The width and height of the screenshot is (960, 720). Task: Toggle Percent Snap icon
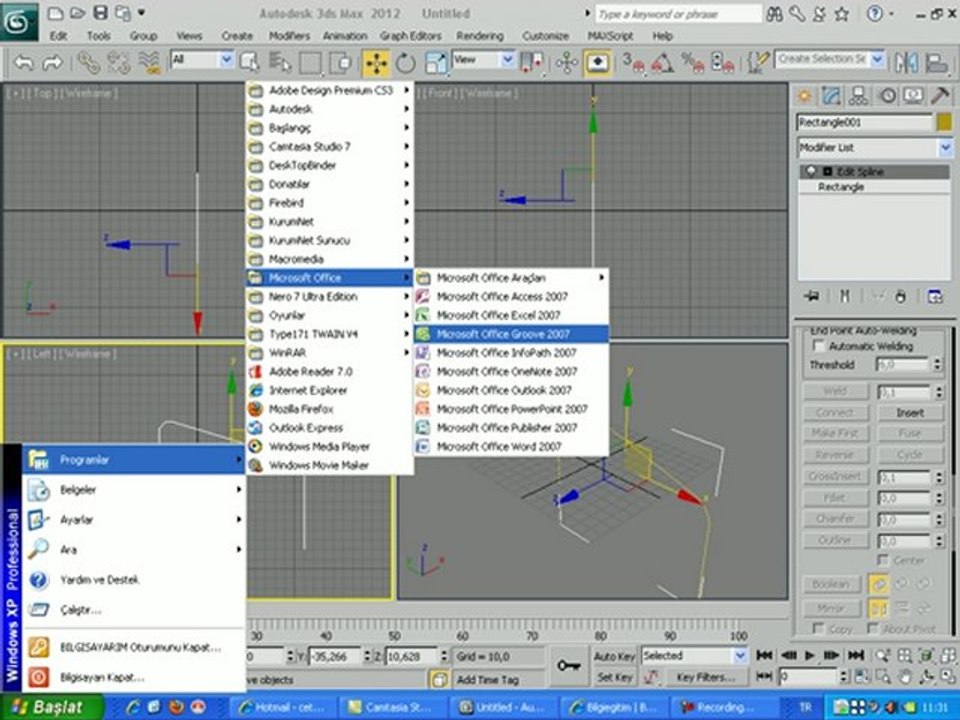[x=692, y=62]
